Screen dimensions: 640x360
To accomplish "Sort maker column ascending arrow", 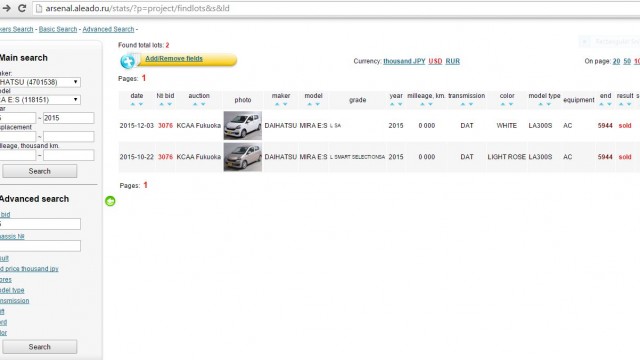I will point(277,104).
